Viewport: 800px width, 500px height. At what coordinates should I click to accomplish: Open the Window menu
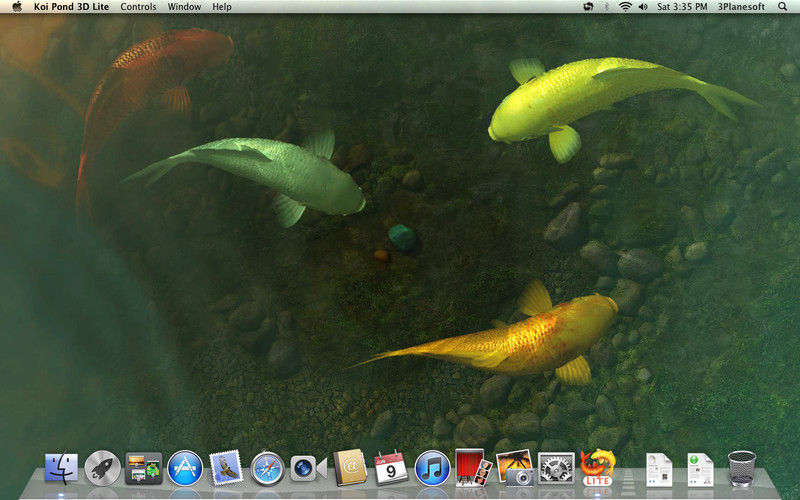click(x=184, y=7)
